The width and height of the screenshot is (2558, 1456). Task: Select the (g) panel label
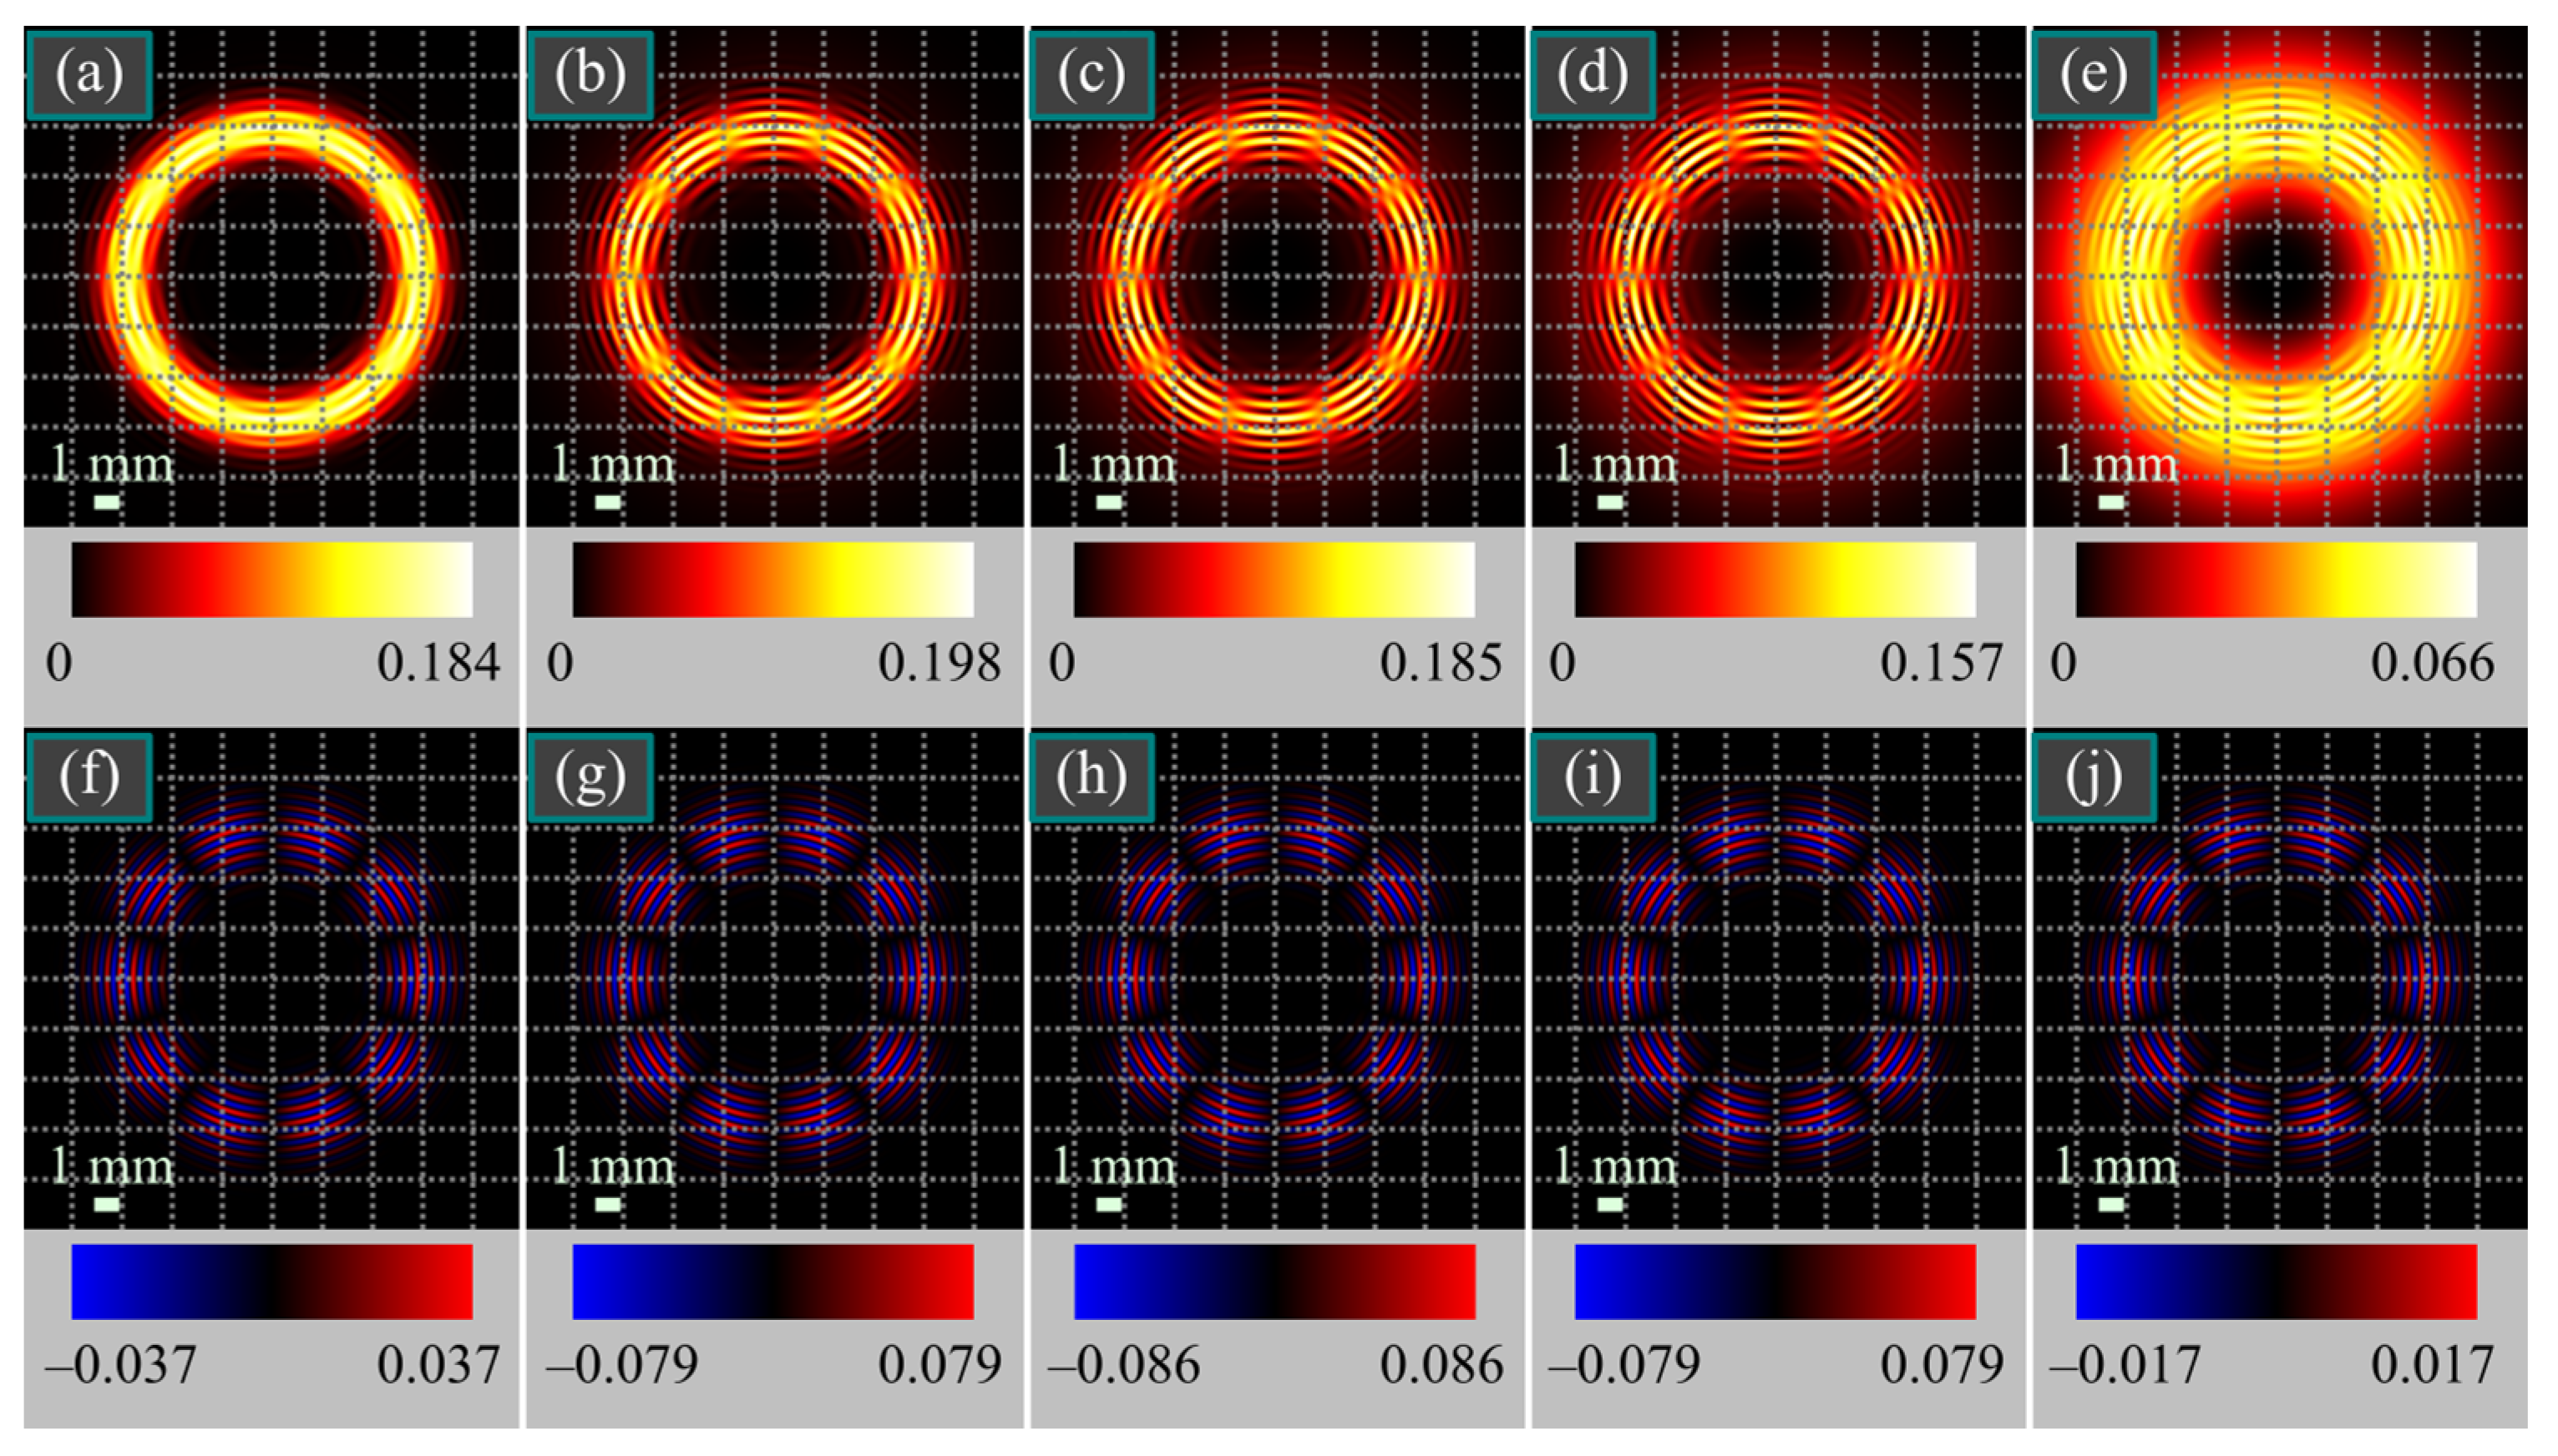590,777
